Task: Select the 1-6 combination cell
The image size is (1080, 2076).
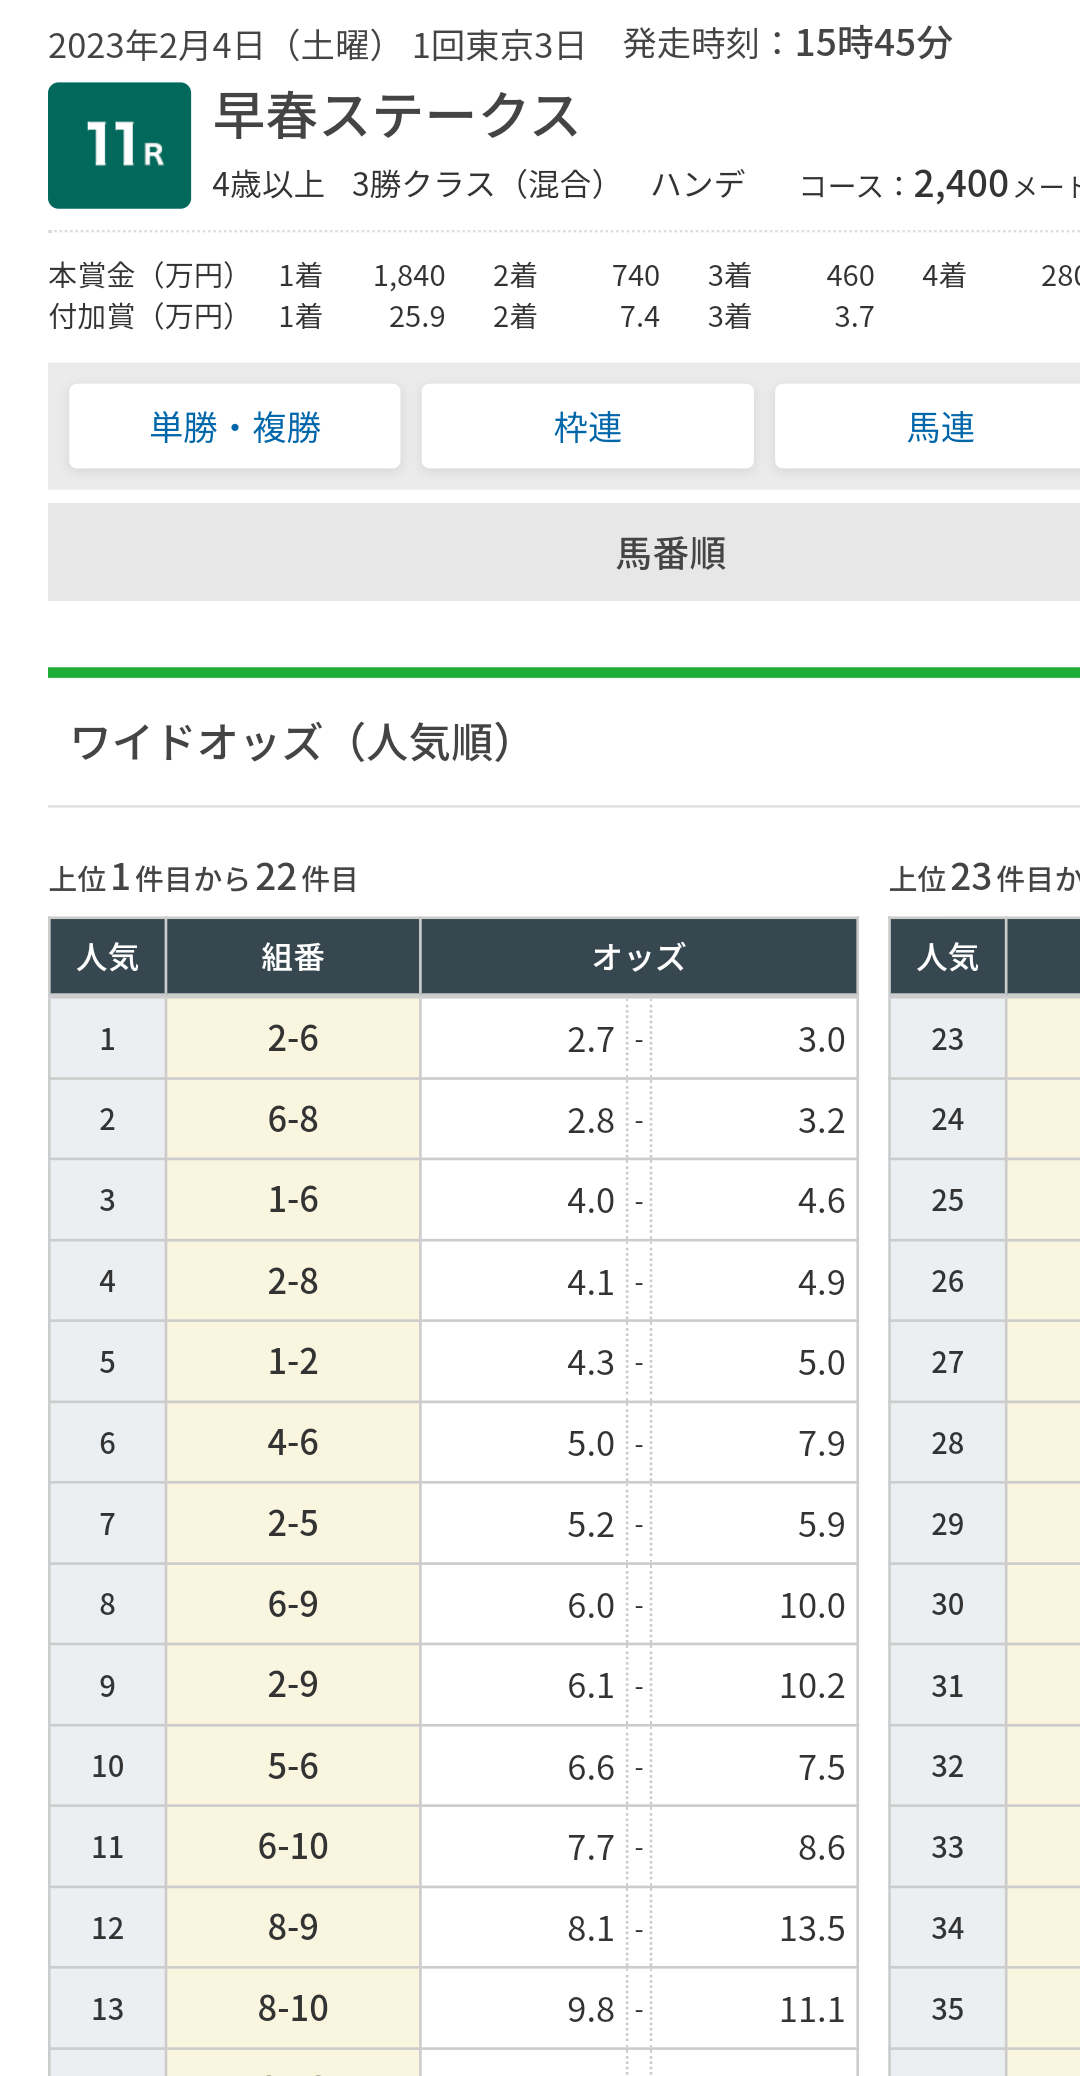Action: [293, 1200]
